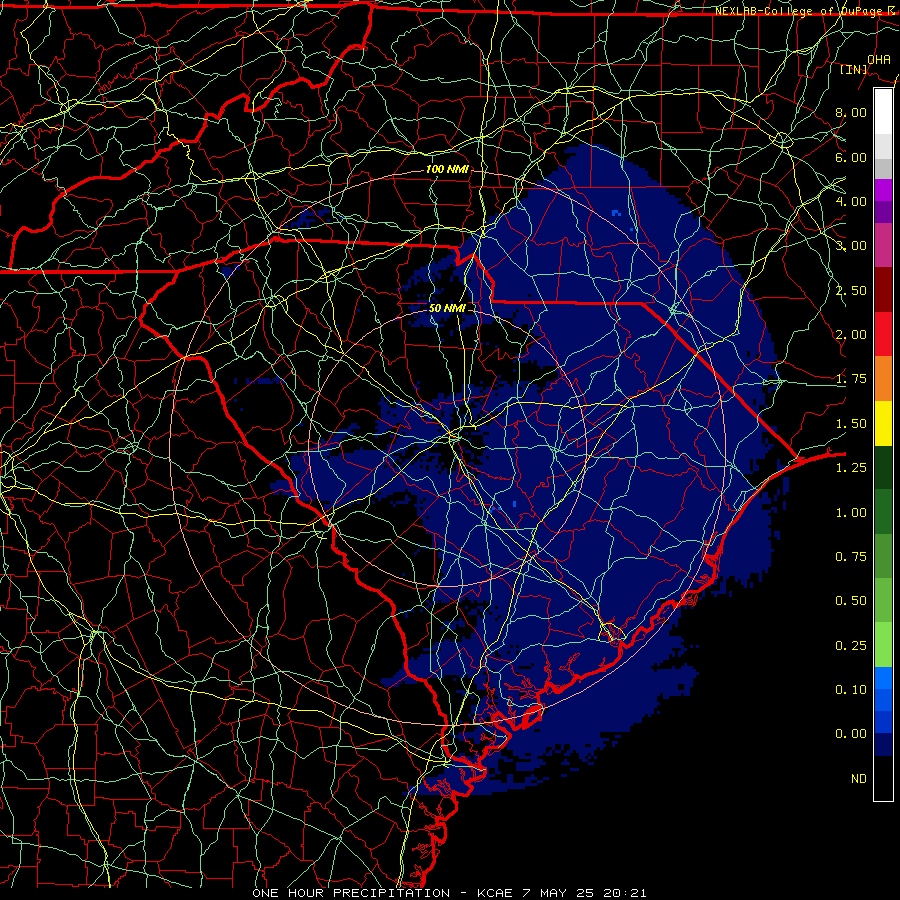This screenshot has height=900, width=900.
Task: Click the "4.00" legend value
Action: [x=851, y=201]
